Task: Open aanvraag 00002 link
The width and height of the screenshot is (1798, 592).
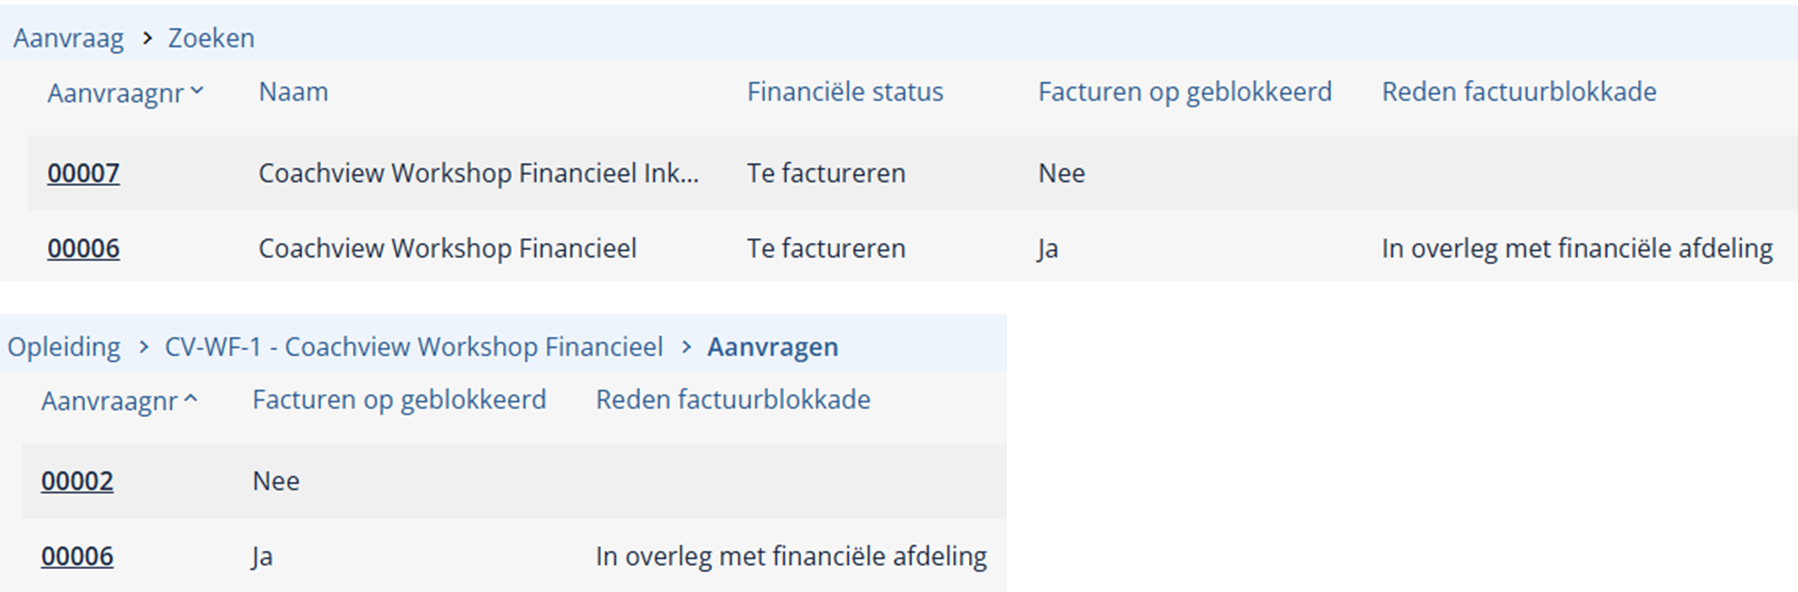Action: tap(77, 481)
